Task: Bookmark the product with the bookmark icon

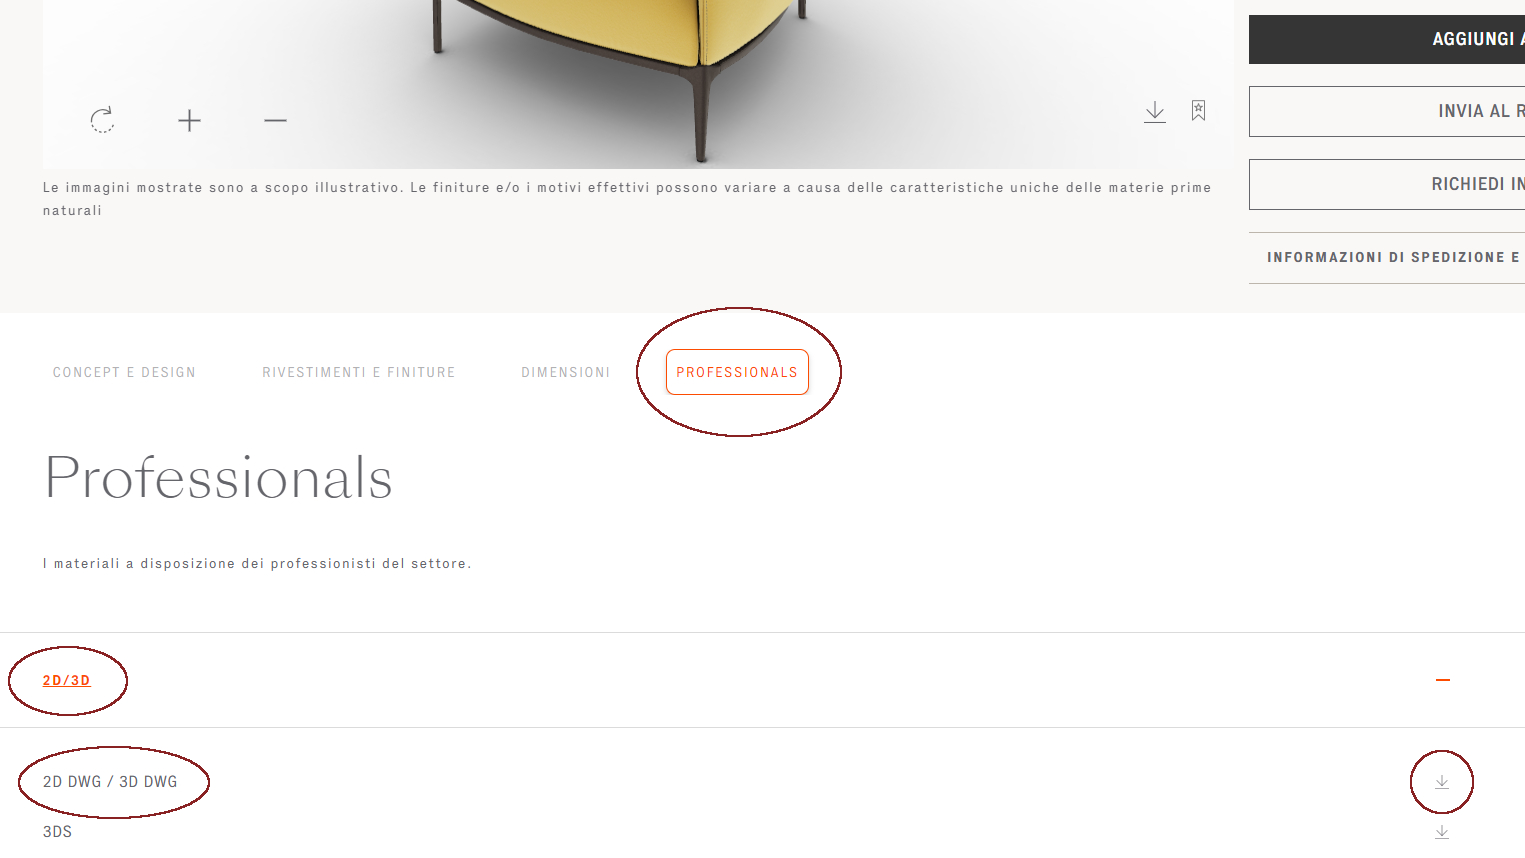Action: tap(1198, 110)
